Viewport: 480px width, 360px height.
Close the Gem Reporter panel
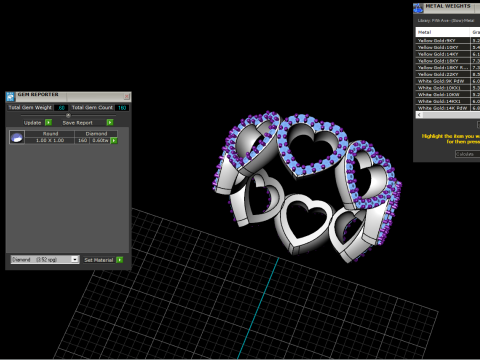point(127,97)
